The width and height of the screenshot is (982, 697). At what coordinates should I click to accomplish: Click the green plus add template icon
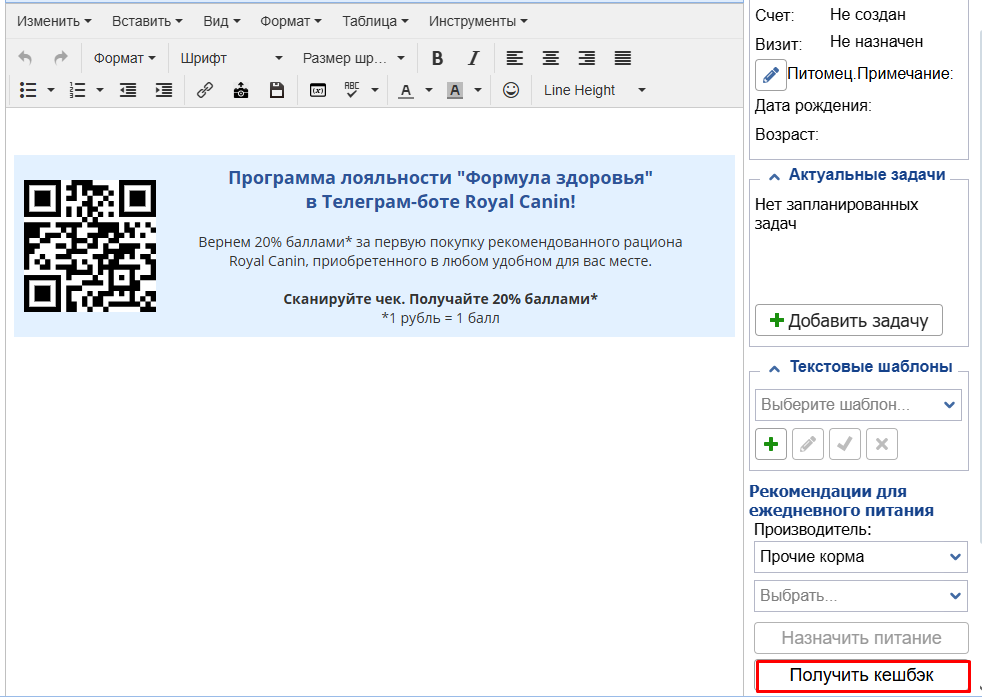(771, 444)
